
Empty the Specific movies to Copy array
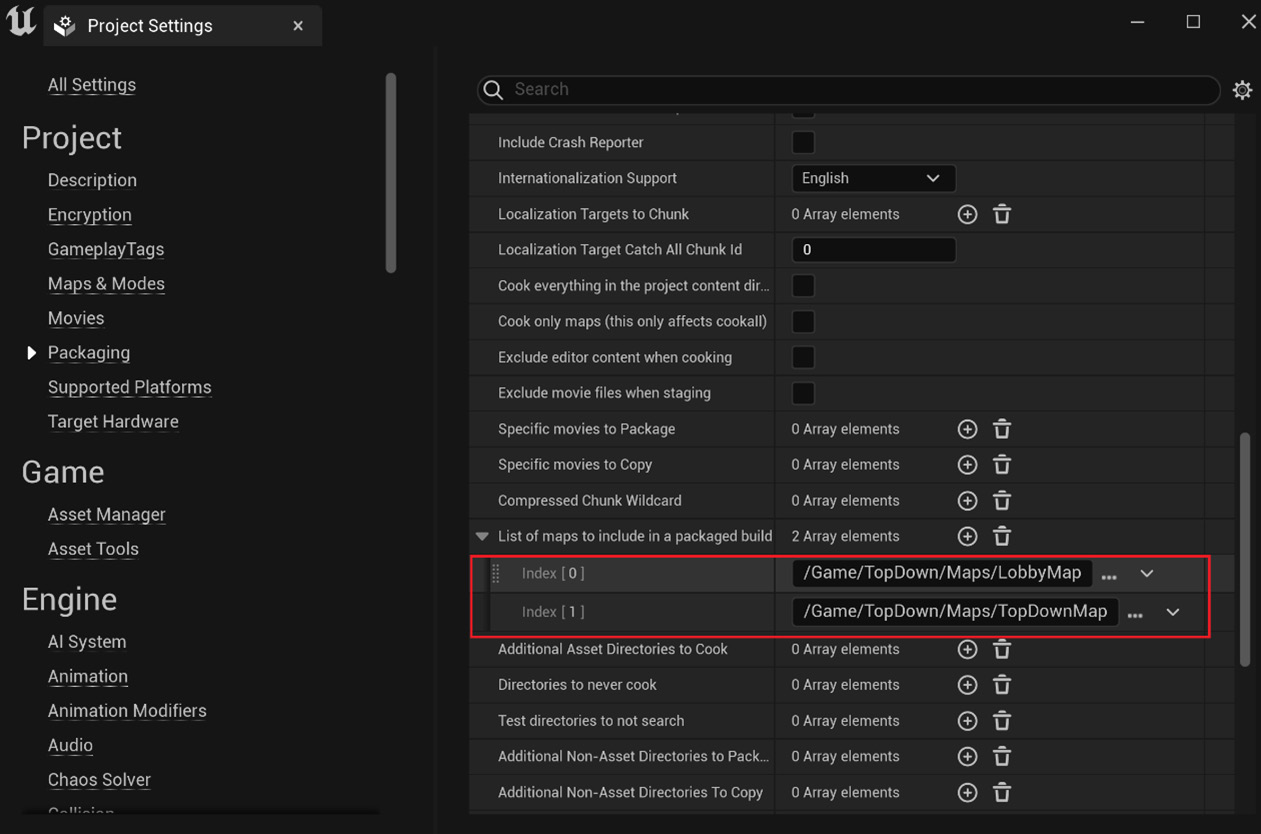1002,465
